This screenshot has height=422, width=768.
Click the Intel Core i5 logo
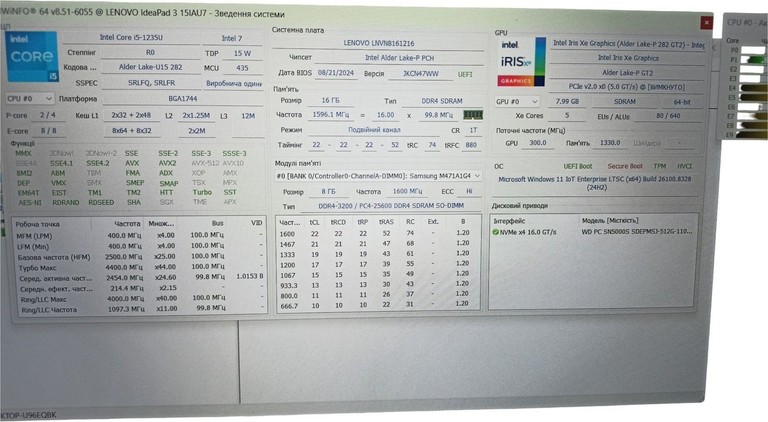click(32, 56)
